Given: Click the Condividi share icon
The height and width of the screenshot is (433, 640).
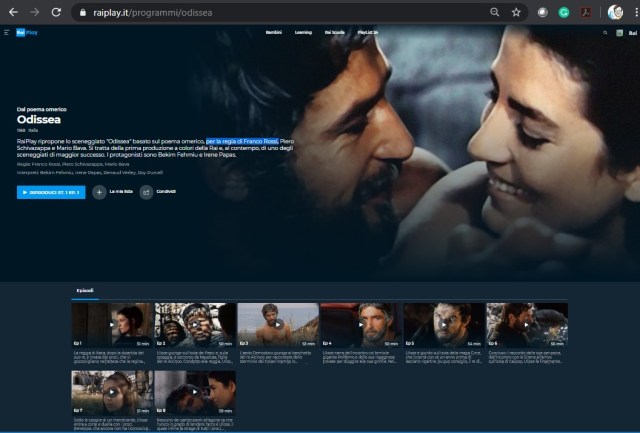Looking at the screenshot, I should point(146,192).
